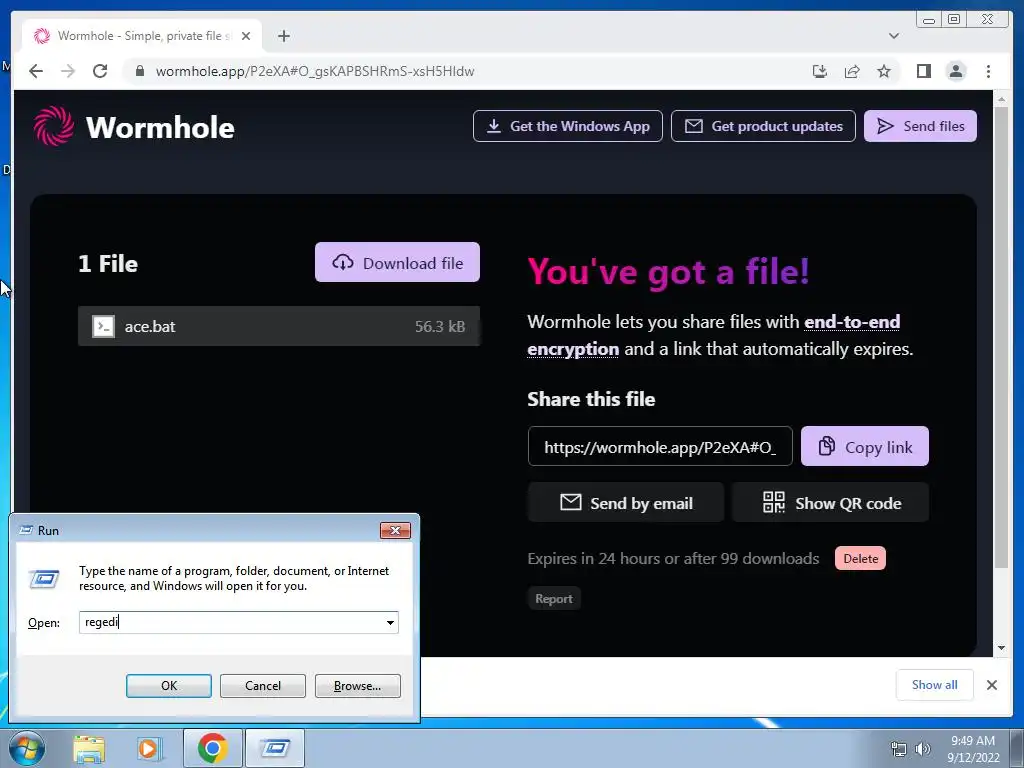The height and width of the screenshot is (768, 1024).
Task: Open Windows Explorer from taskbar
Action: pyautogui.click(x=89, y=749)
